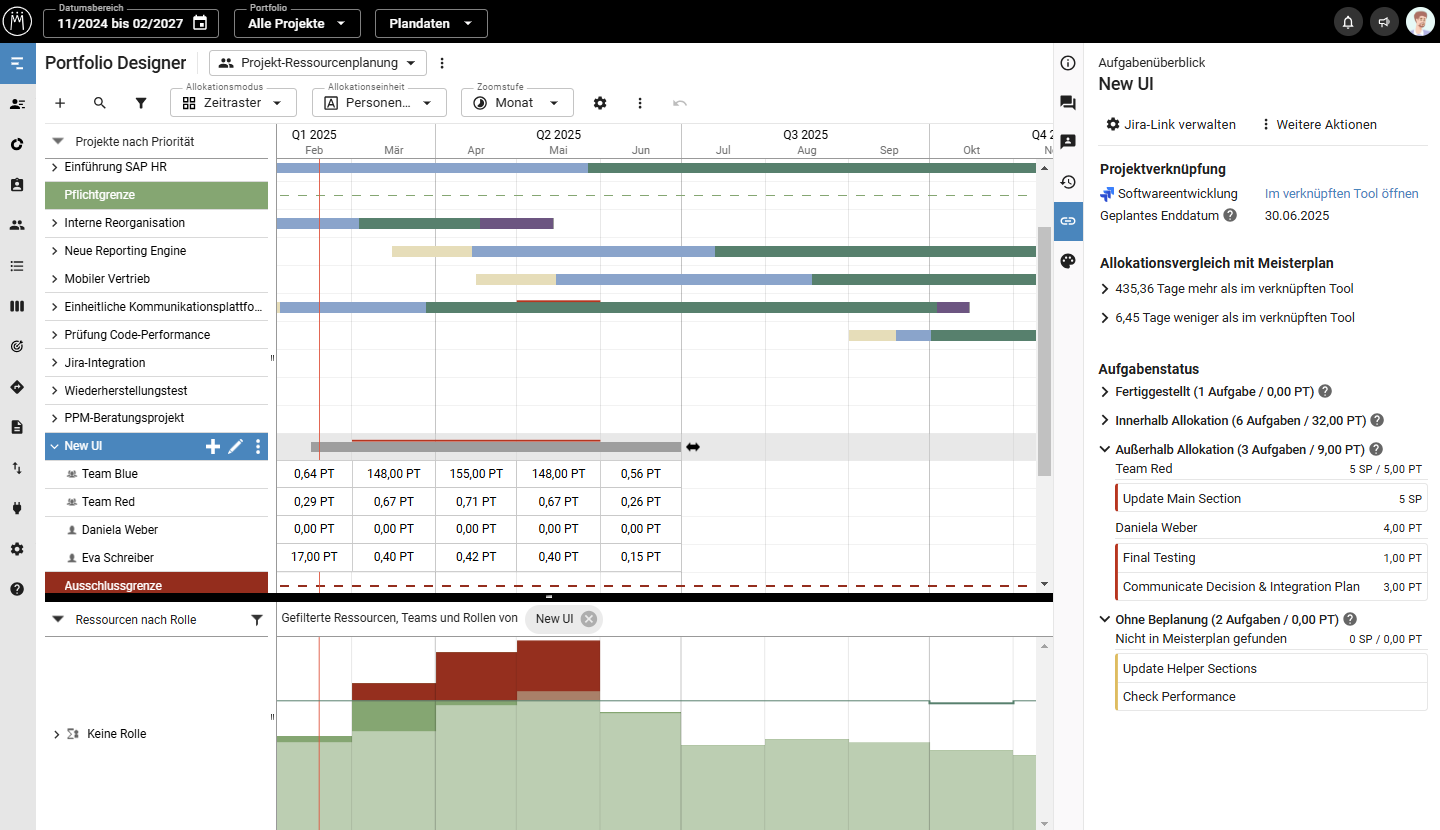Open the notifications bell
The width and height of the screenshot is (1440, 830).
[x=1348, y=22]
